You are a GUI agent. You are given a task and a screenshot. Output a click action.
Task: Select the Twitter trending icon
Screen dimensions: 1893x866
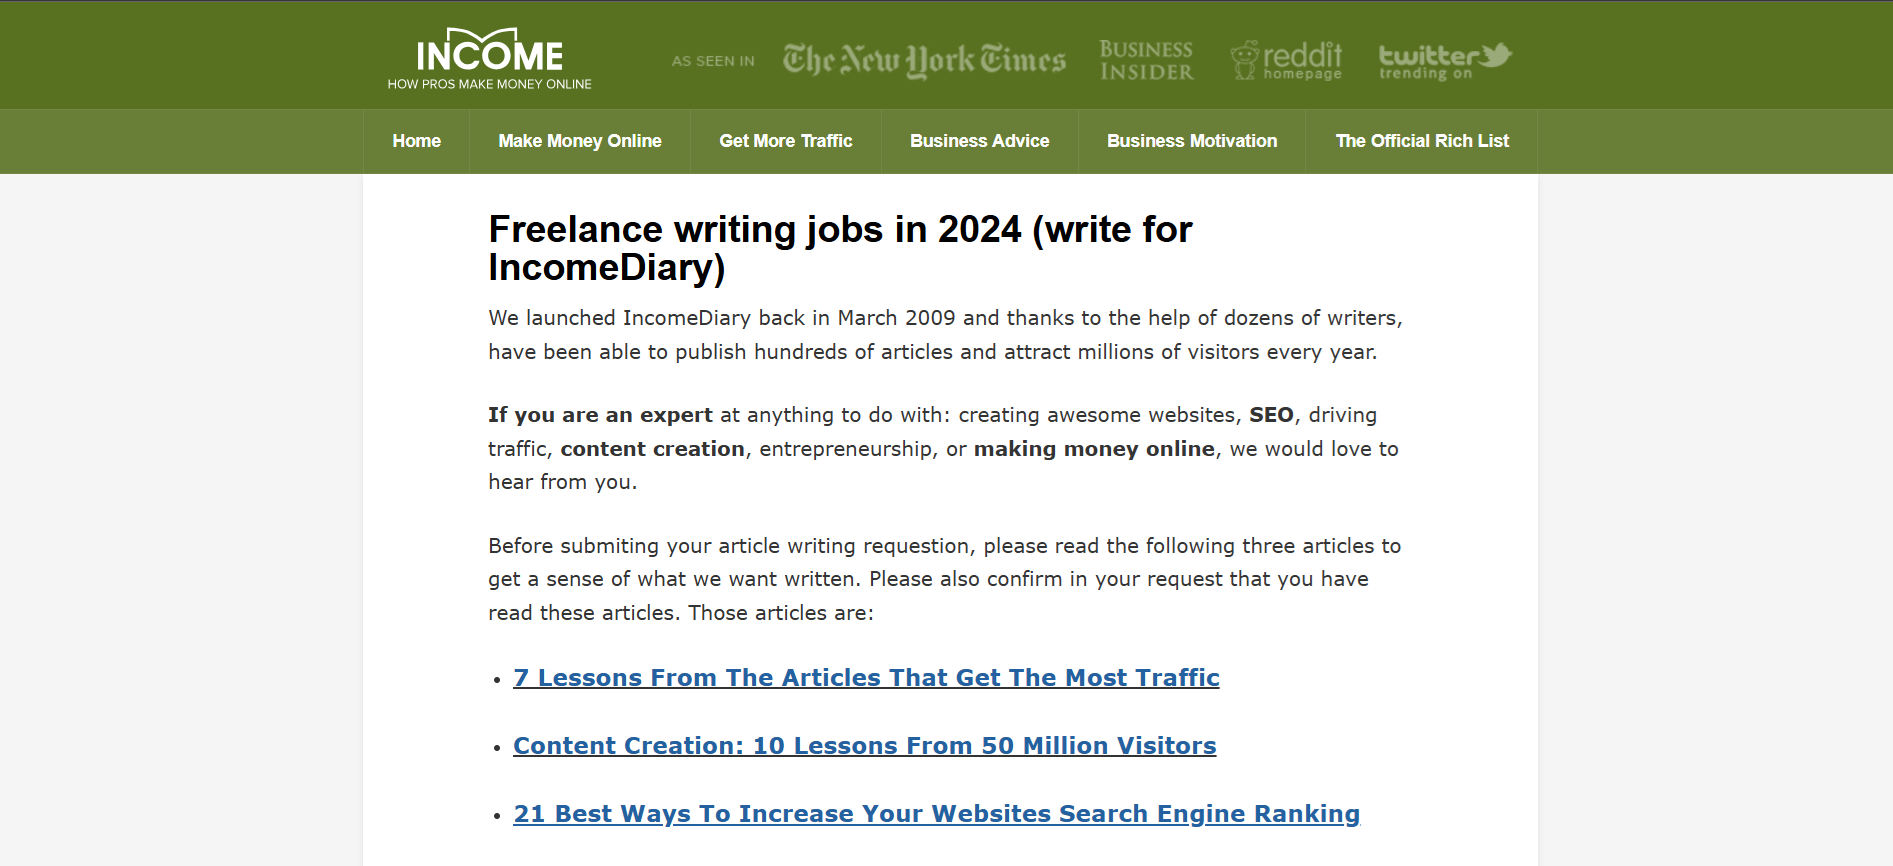(1445, 60)
